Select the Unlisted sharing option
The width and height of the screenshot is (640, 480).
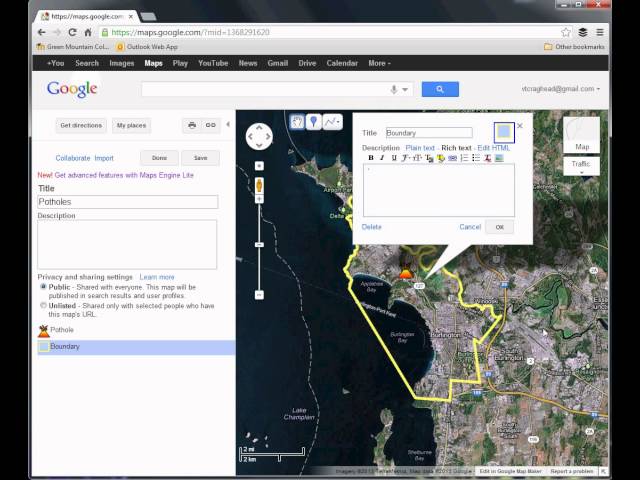(43, 305)
